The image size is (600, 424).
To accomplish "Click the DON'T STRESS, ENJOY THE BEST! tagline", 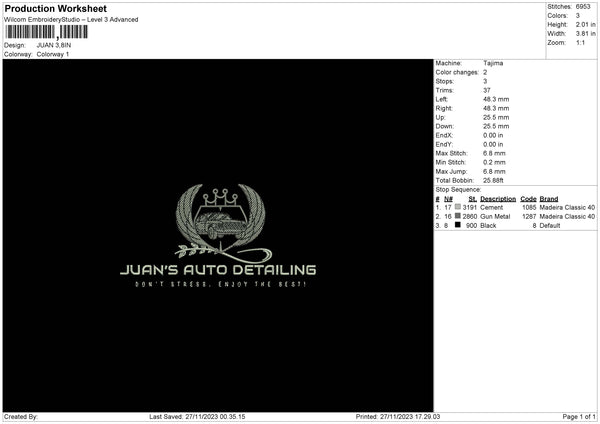I will [220, 284].
